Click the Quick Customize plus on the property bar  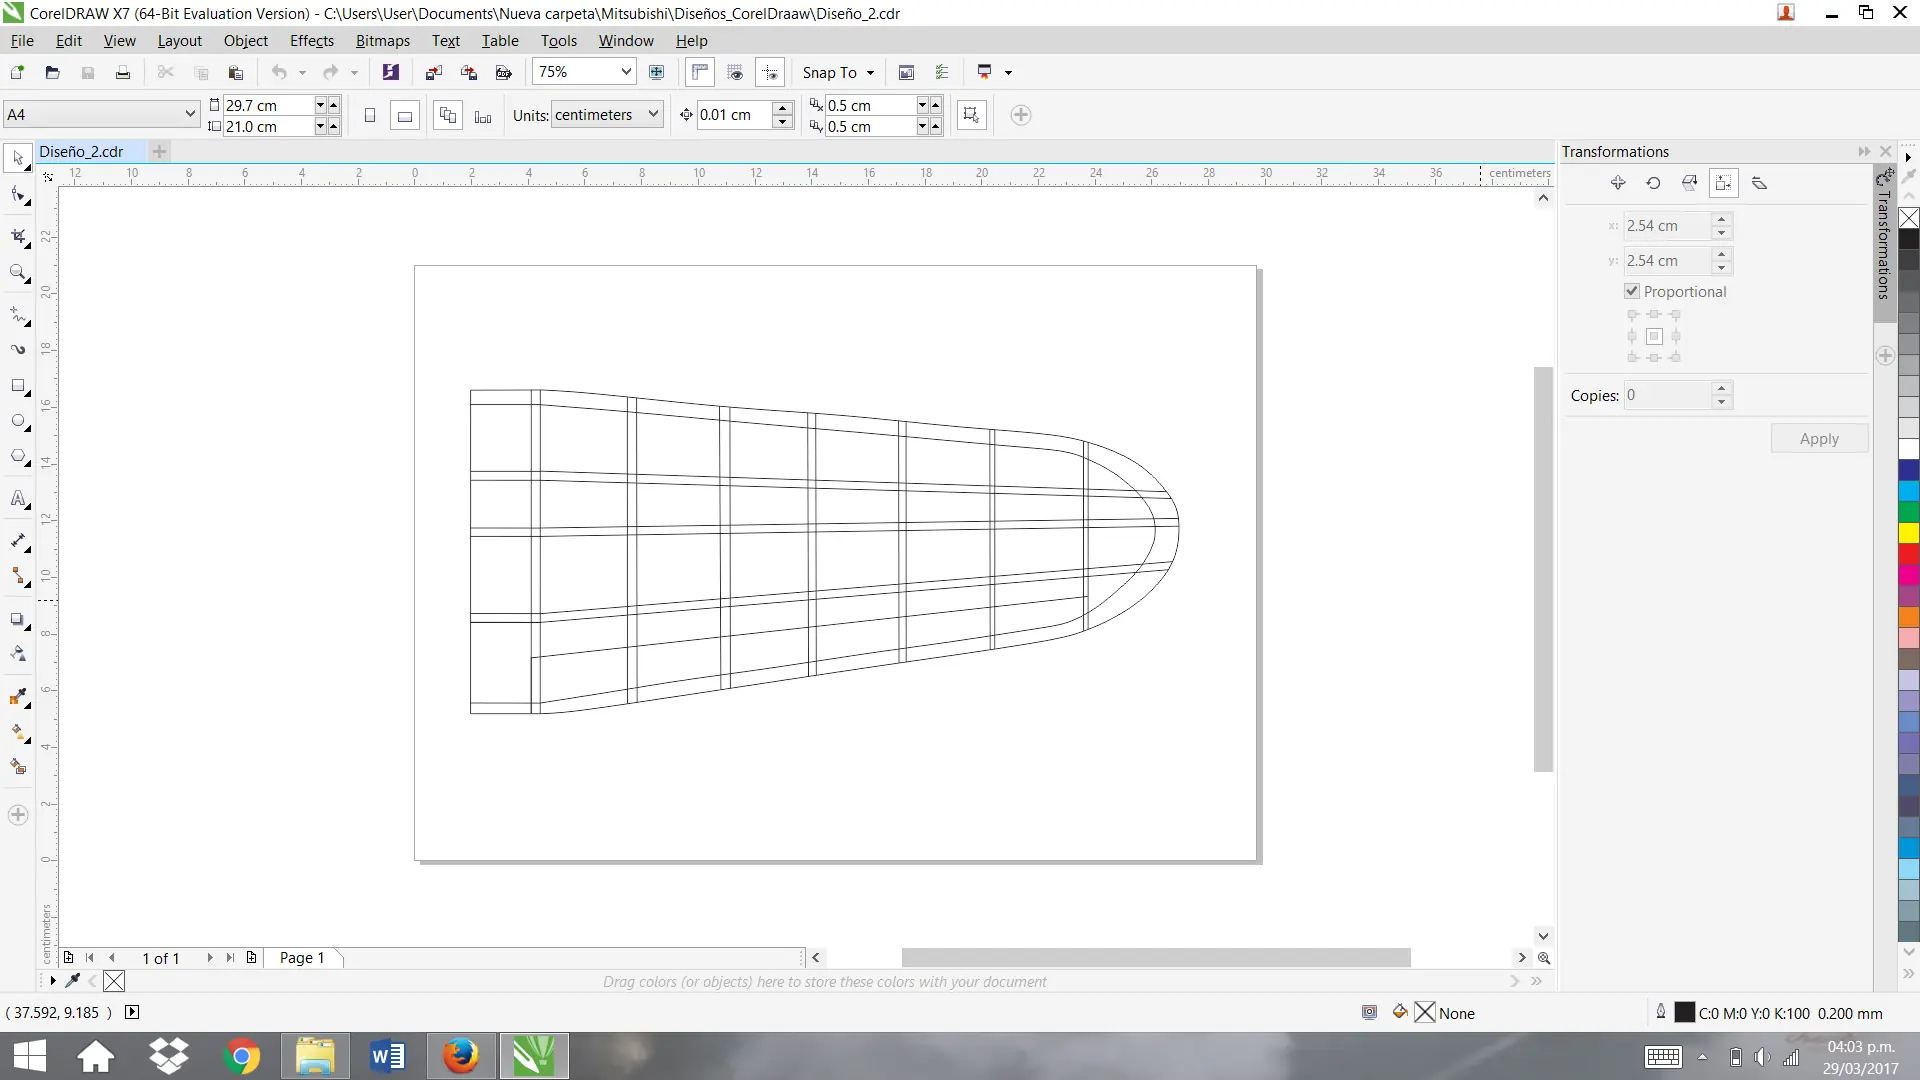click(x=1020, y=115)
